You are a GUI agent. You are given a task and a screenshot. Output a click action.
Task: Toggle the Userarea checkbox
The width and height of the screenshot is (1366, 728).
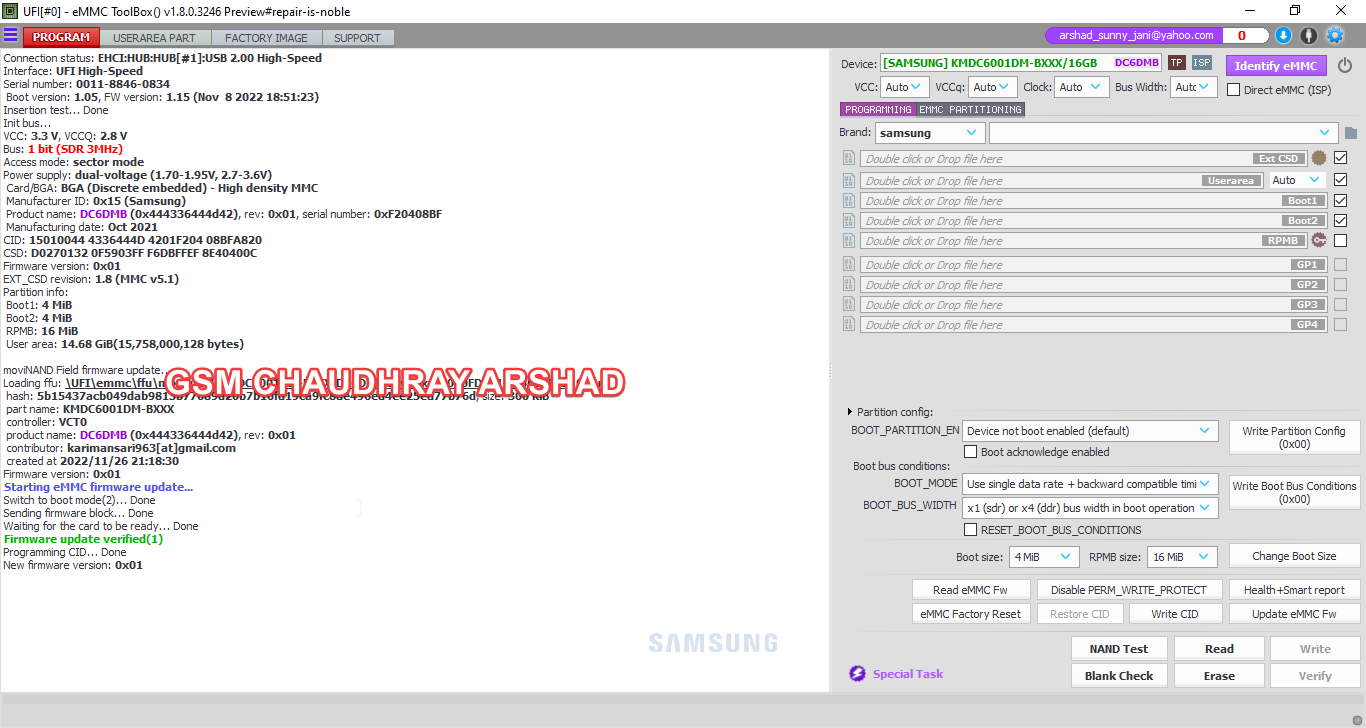point(1340,180)
